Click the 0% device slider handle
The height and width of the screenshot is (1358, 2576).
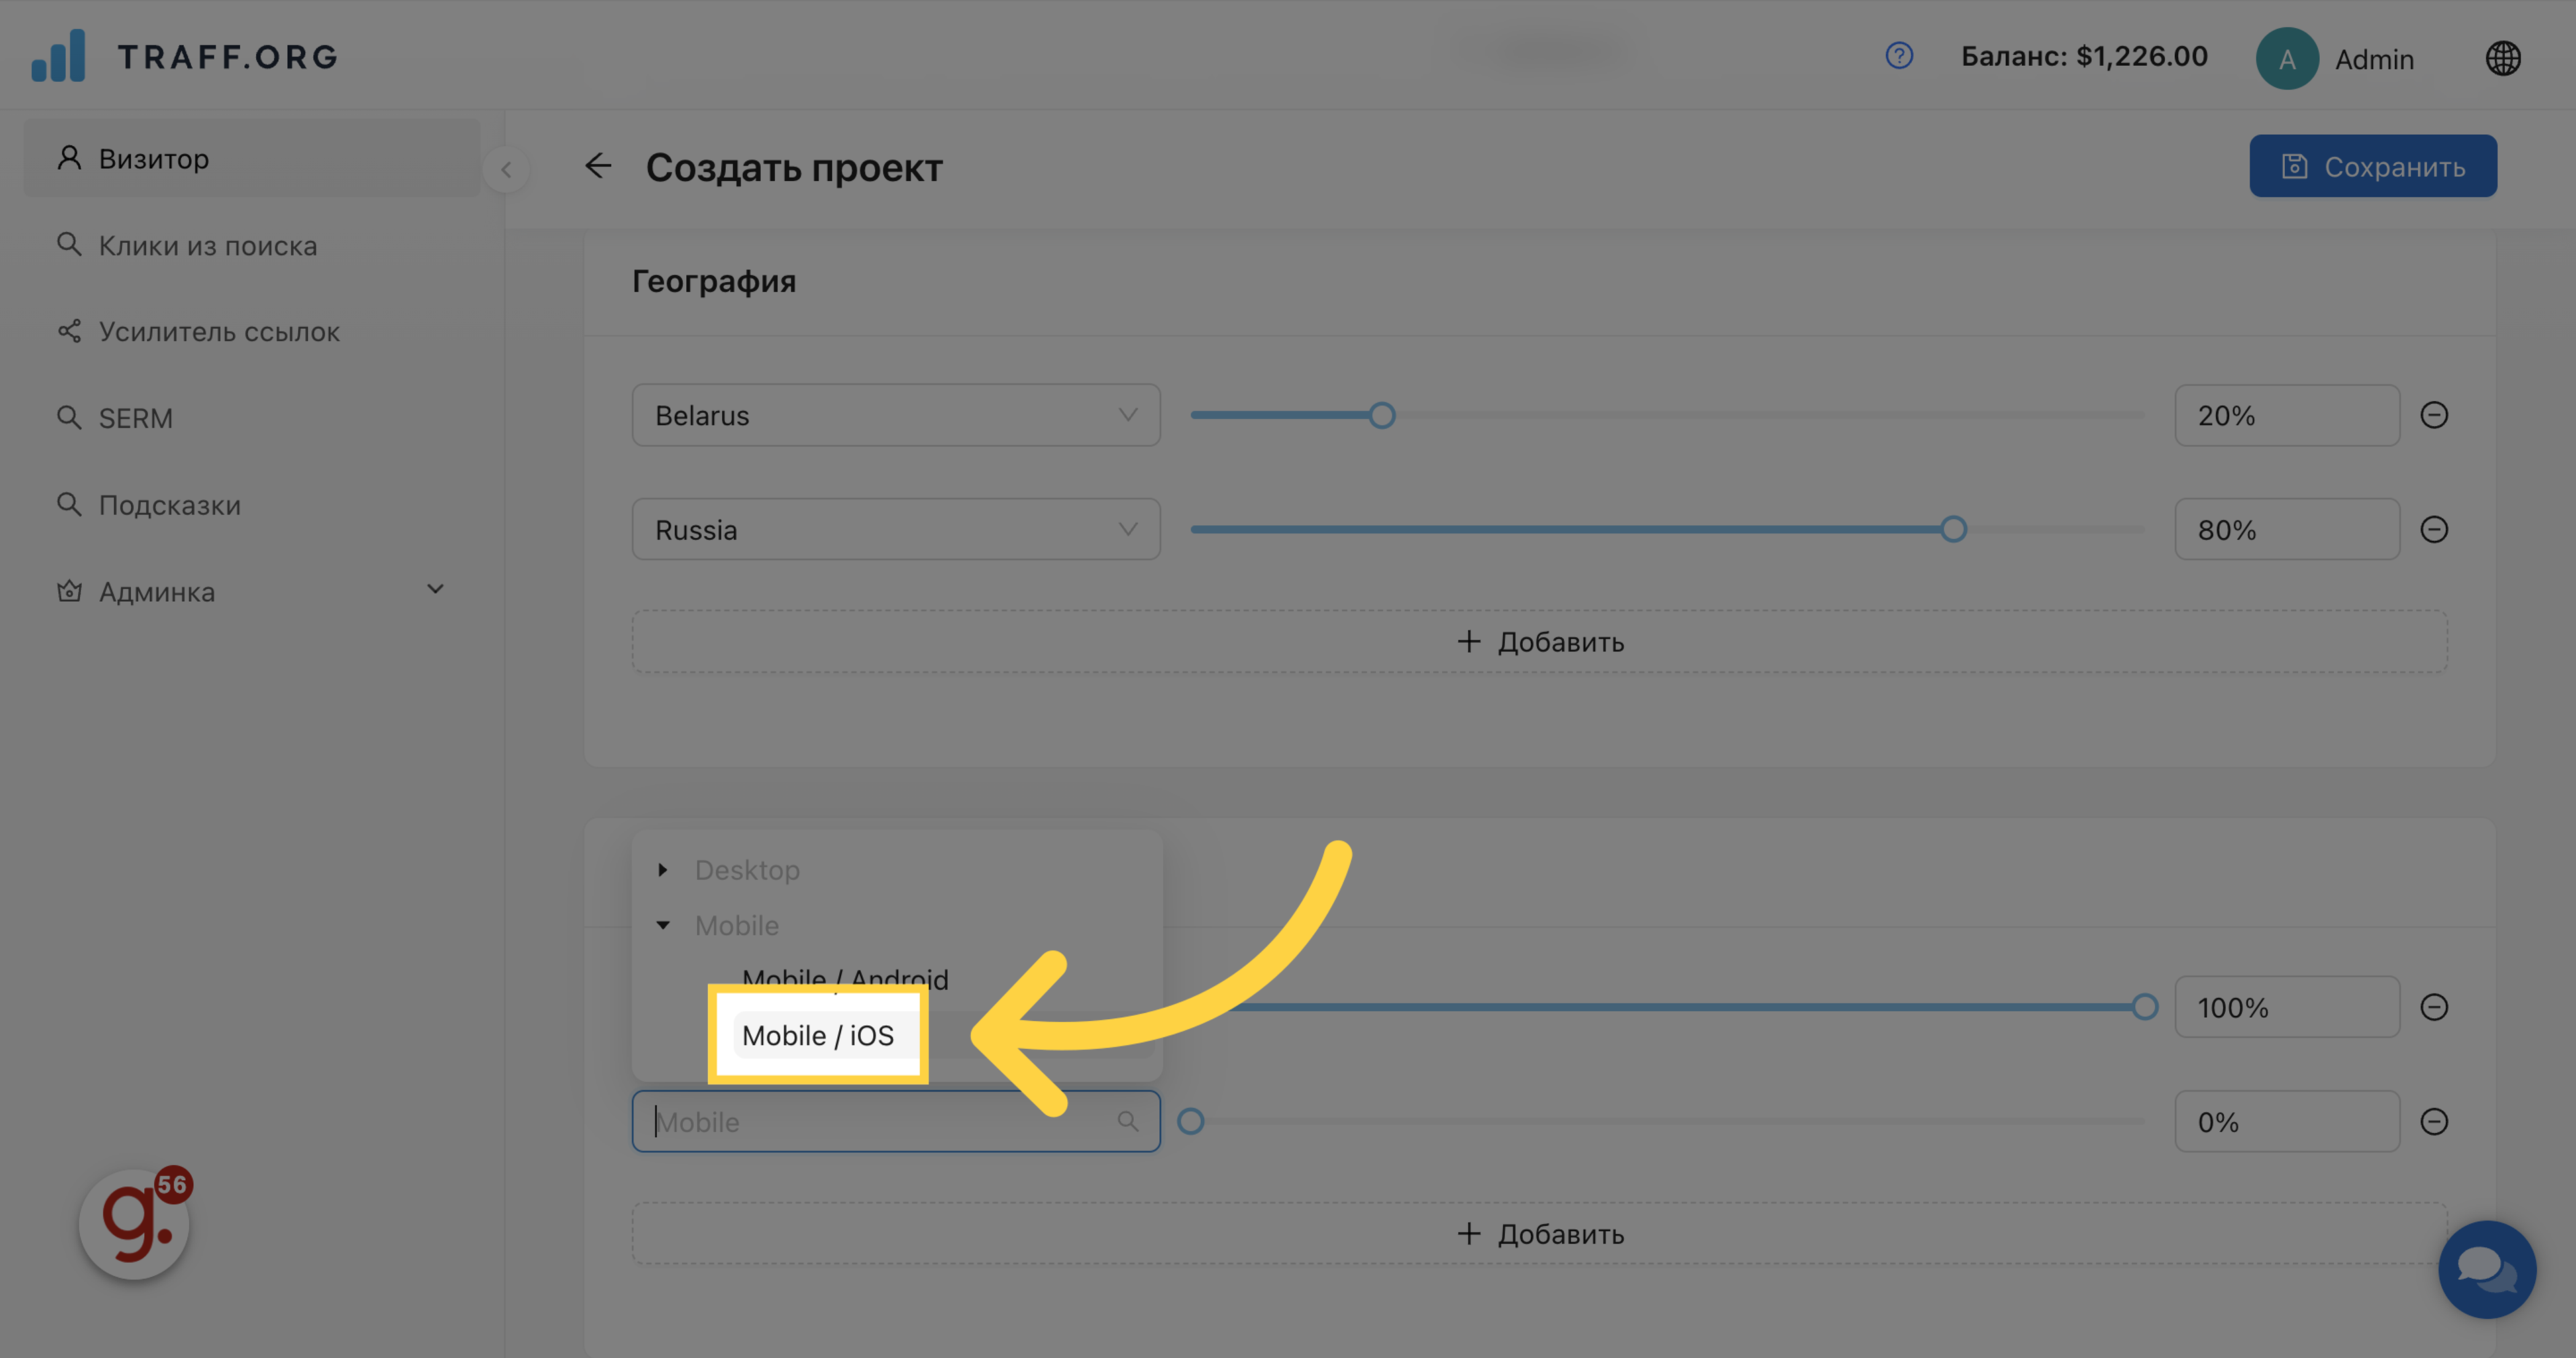pos(1190,1121)
